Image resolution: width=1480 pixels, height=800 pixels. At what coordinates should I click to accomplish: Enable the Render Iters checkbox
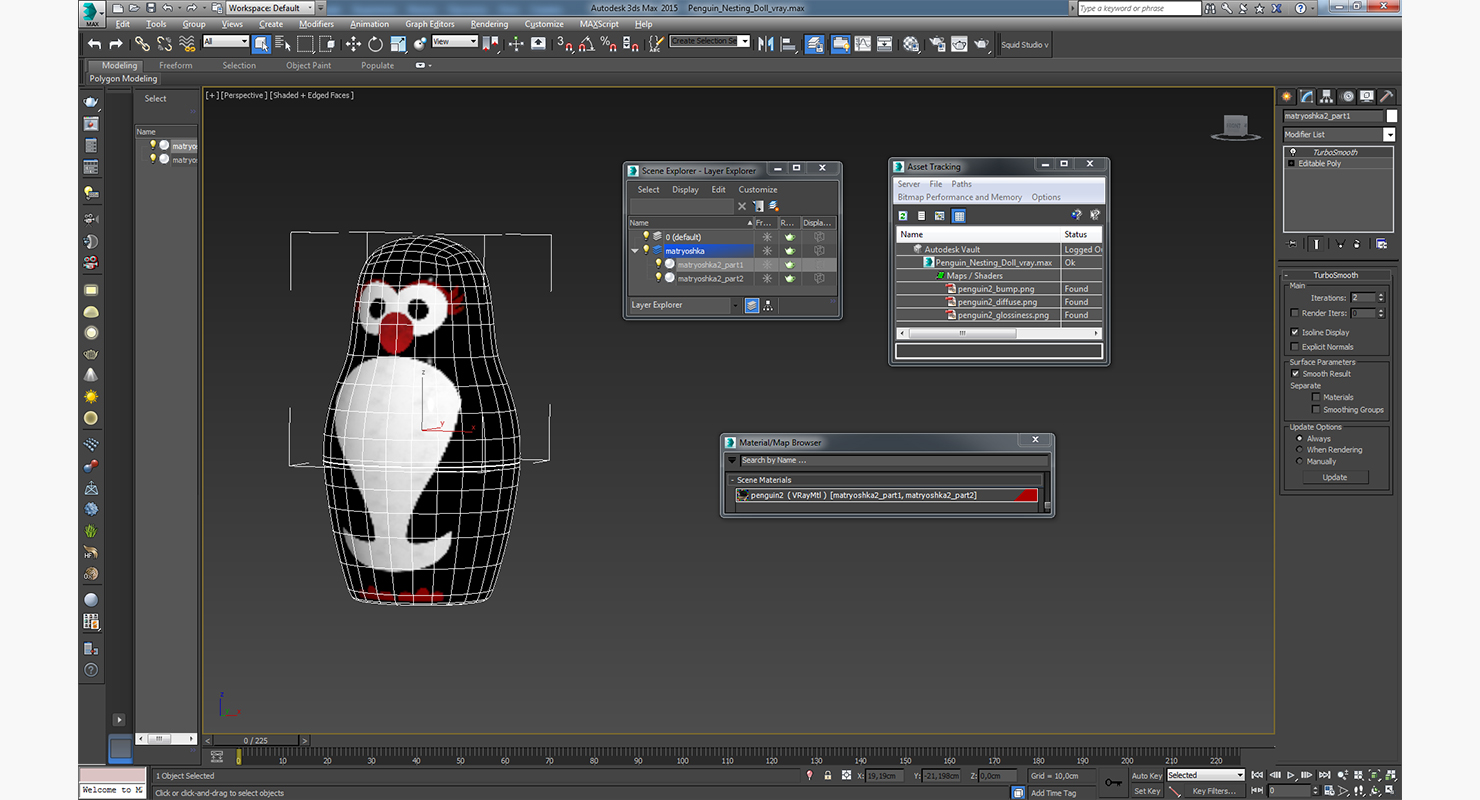tap(1295, 313)
